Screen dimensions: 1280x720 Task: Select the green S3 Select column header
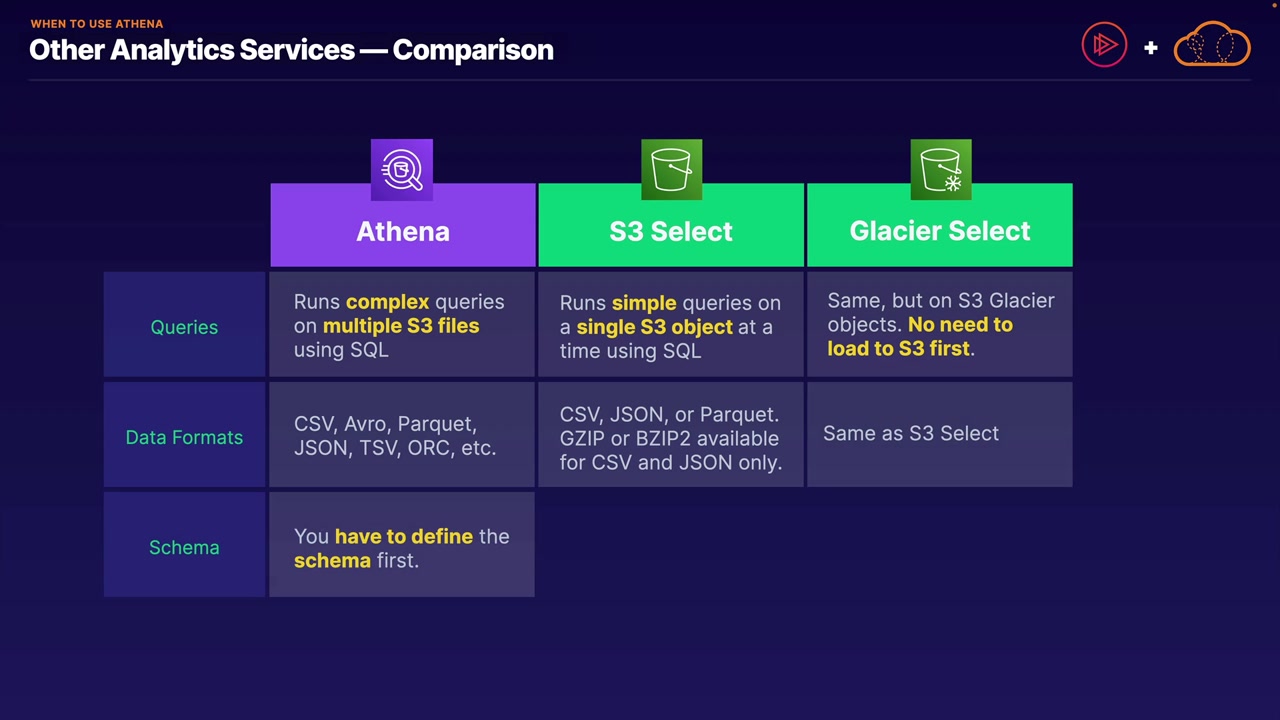tap(671, 231)
